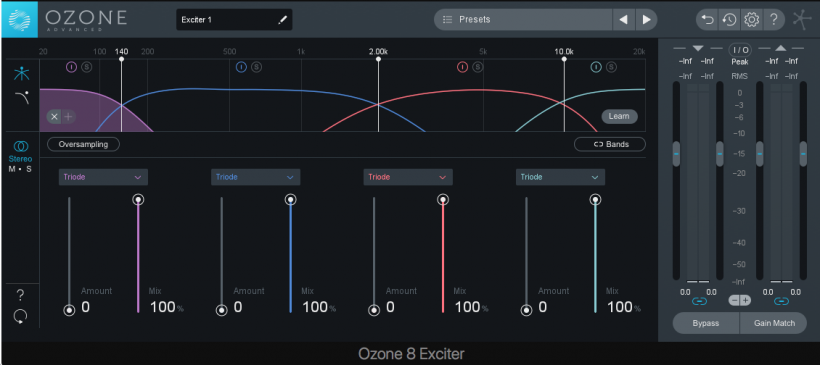Open settings gear icon
The width and height of the screenshot is (820, 365).
click(751, 20)
